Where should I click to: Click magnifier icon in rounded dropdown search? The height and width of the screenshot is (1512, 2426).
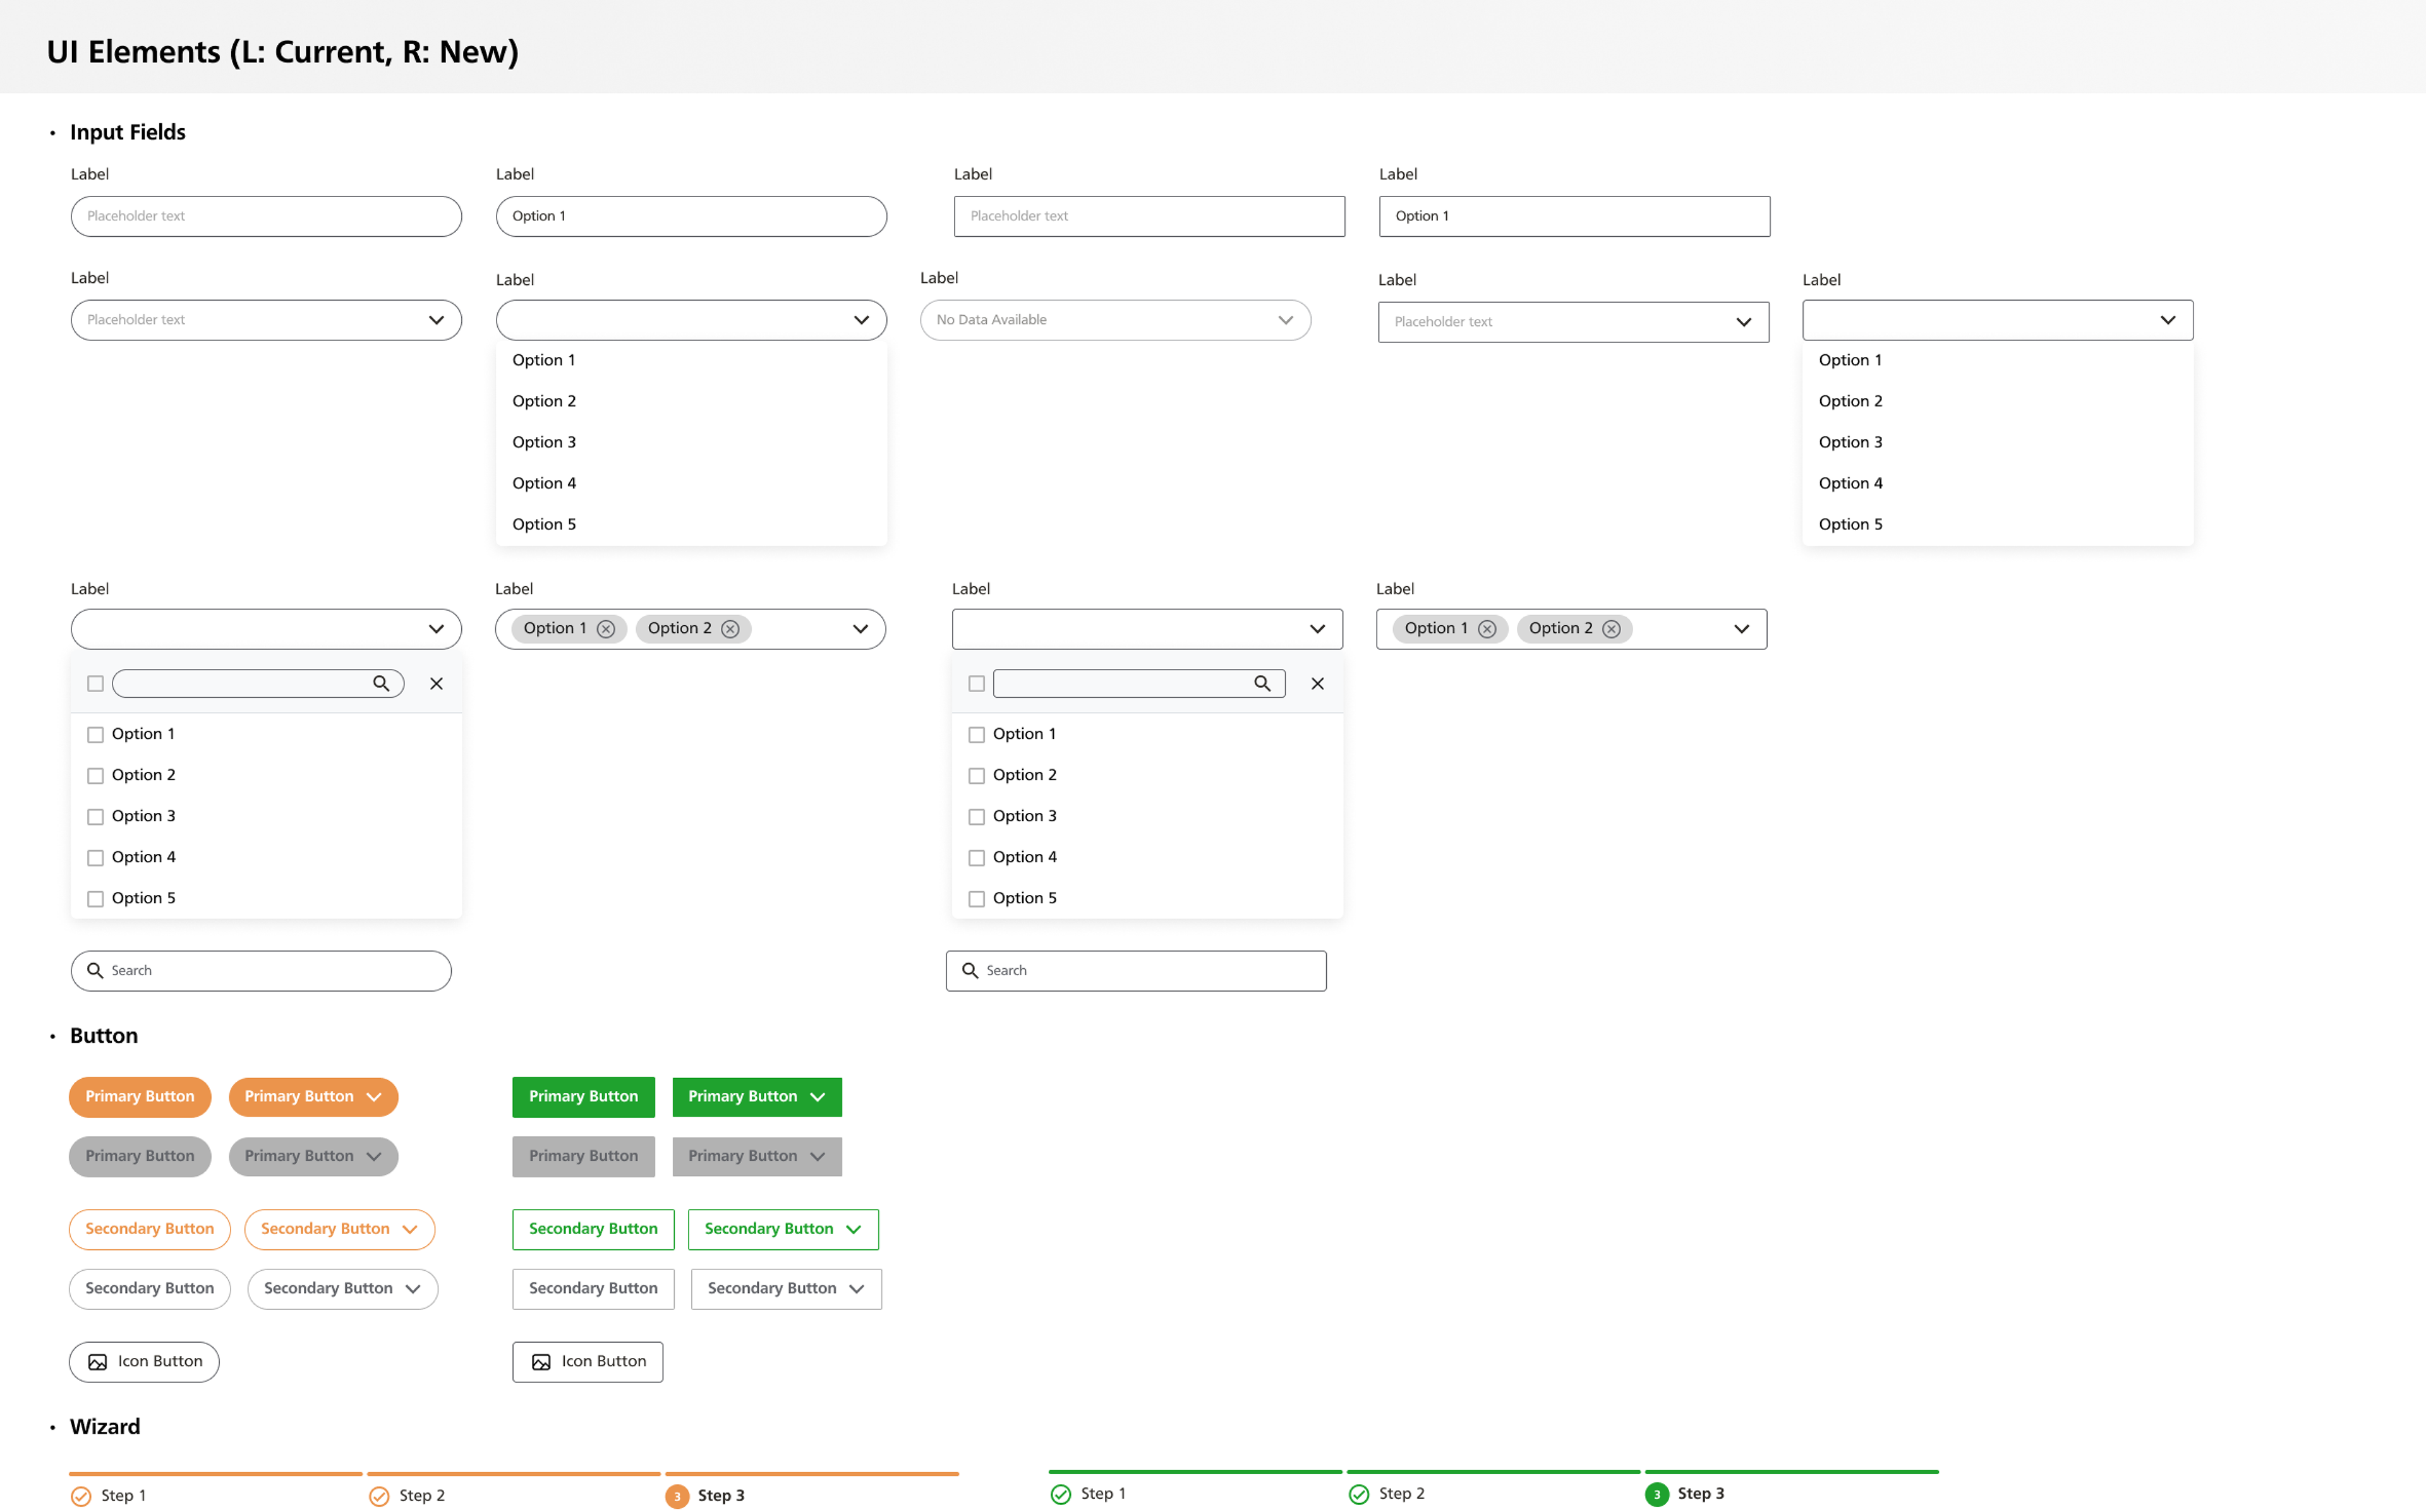tap(381, 684)
